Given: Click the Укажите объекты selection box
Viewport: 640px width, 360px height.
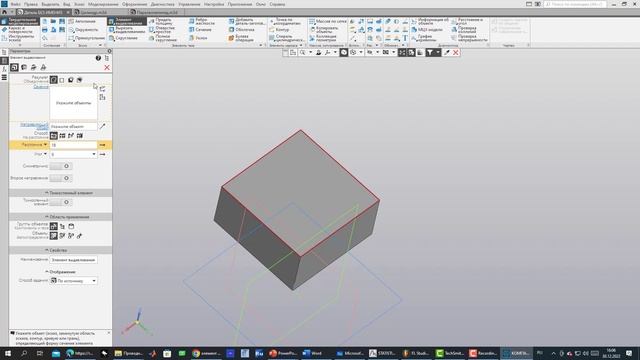Looking at the screenshot, I should tap(73, 103).
